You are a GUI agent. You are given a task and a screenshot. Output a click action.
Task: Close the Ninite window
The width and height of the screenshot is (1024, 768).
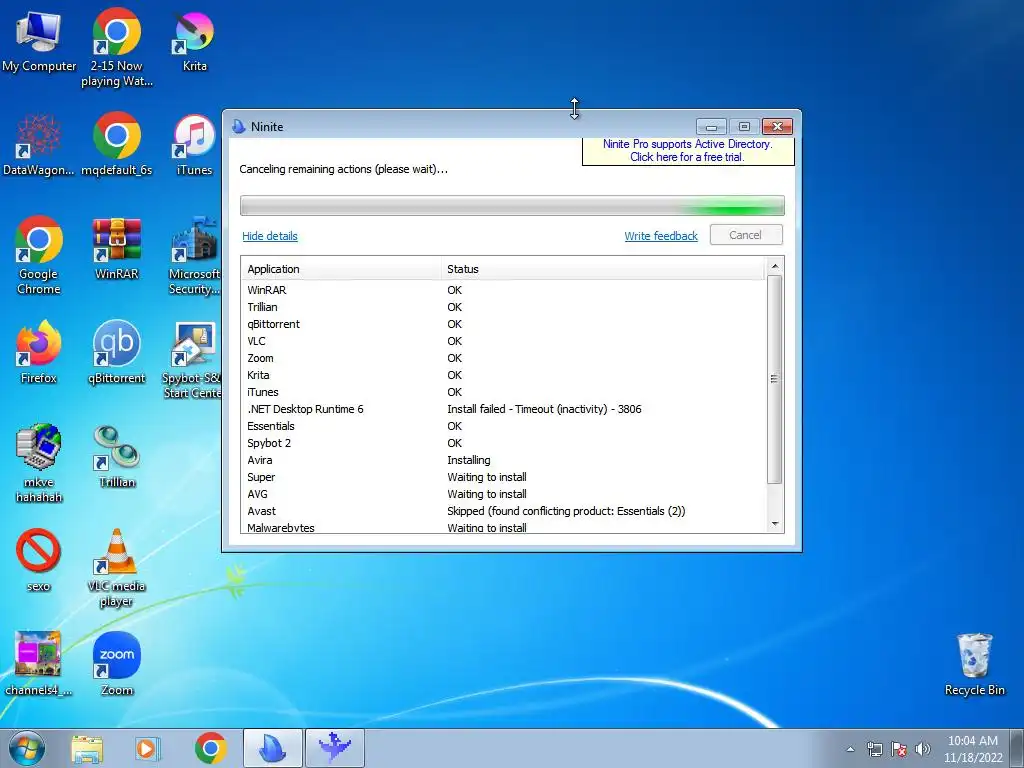coord(777,126)
